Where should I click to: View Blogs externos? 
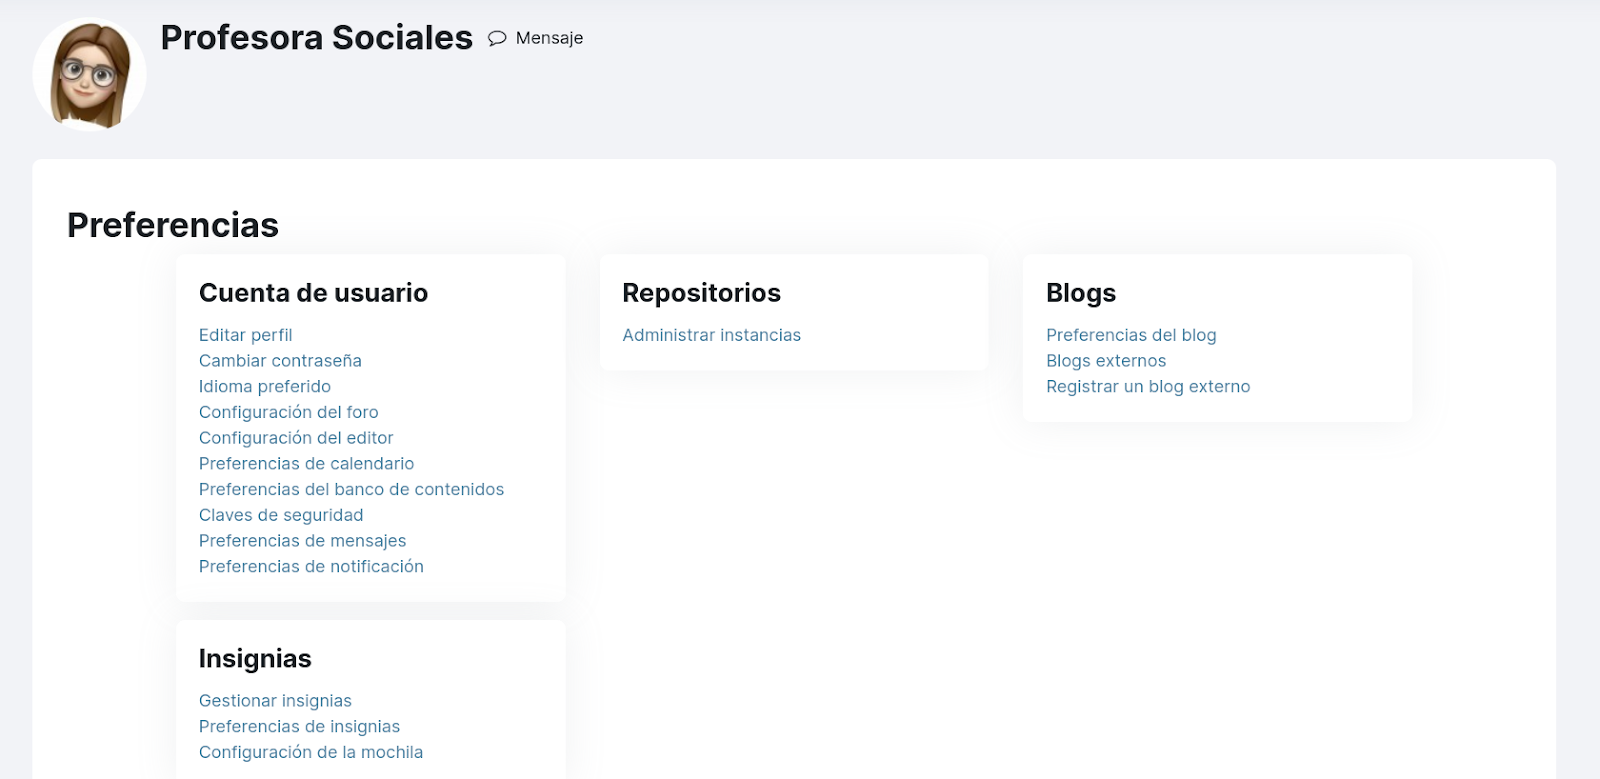tap(1106, 361)
